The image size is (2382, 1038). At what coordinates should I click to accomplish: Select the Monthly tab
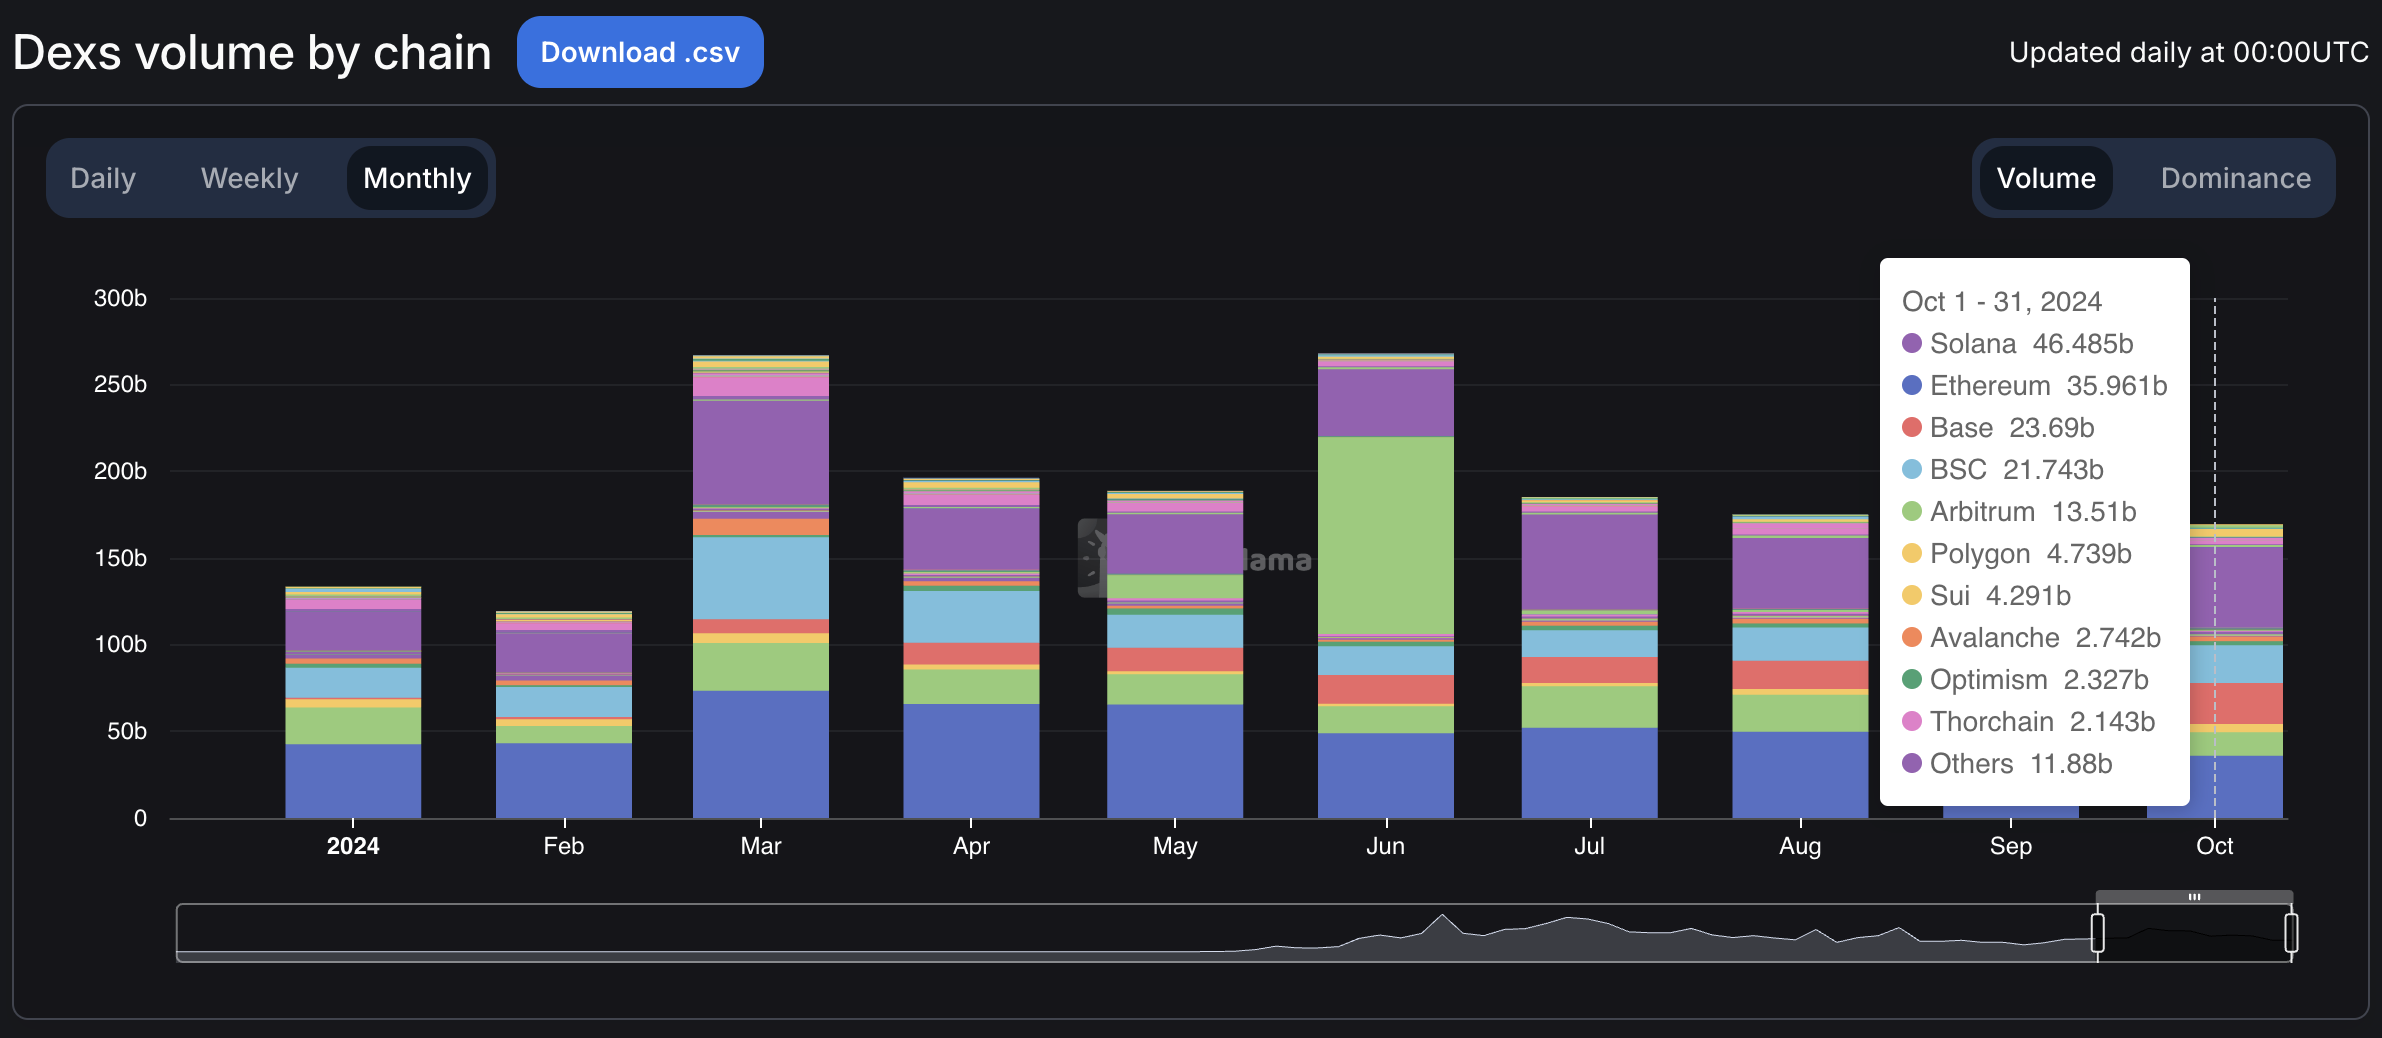pyautogui.click(x=417, y=178)
